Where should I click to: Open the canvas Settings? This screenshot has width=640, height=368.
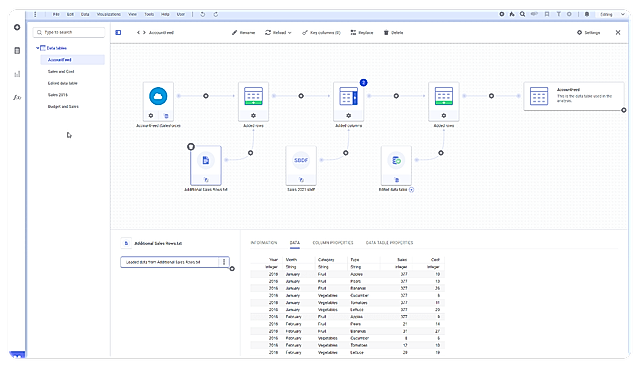click(x=589, y=33)
